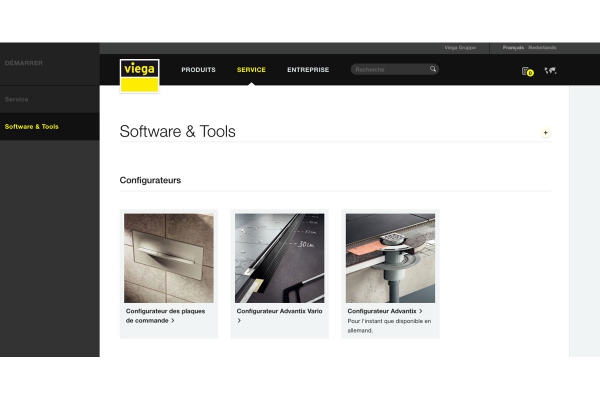Follow the Viega Gruppe link
Image resolution: width=600 pixels, height=400 pixels.
(x=460, y=47)
